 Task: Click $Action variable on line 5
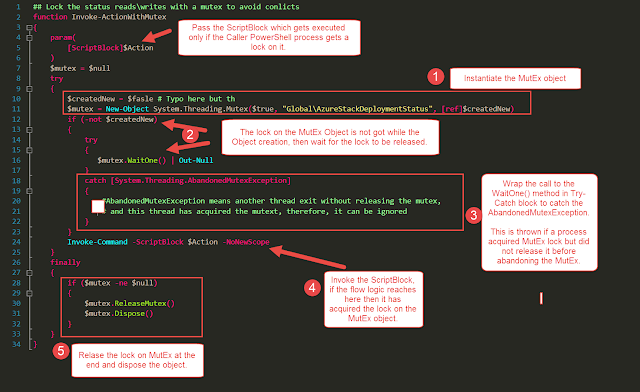tap(138, 48)
